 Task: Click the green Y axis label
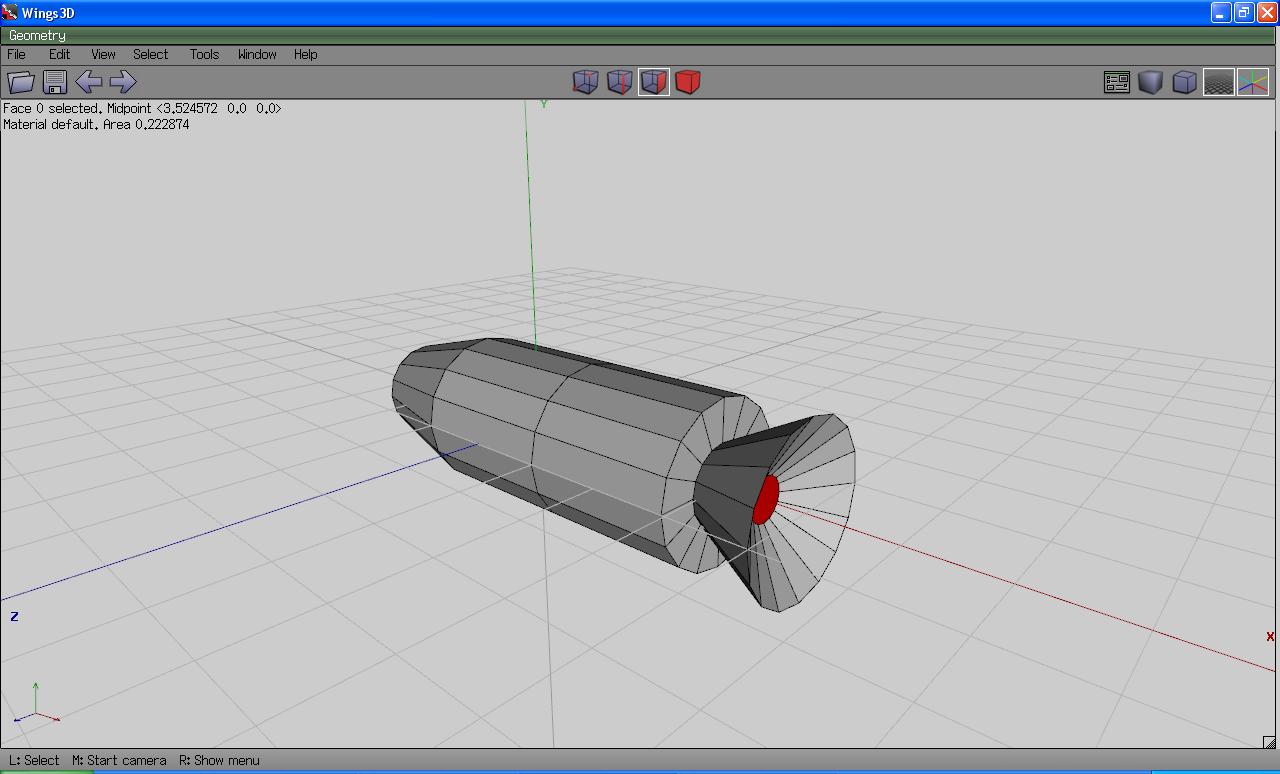(x=544, y=104)
